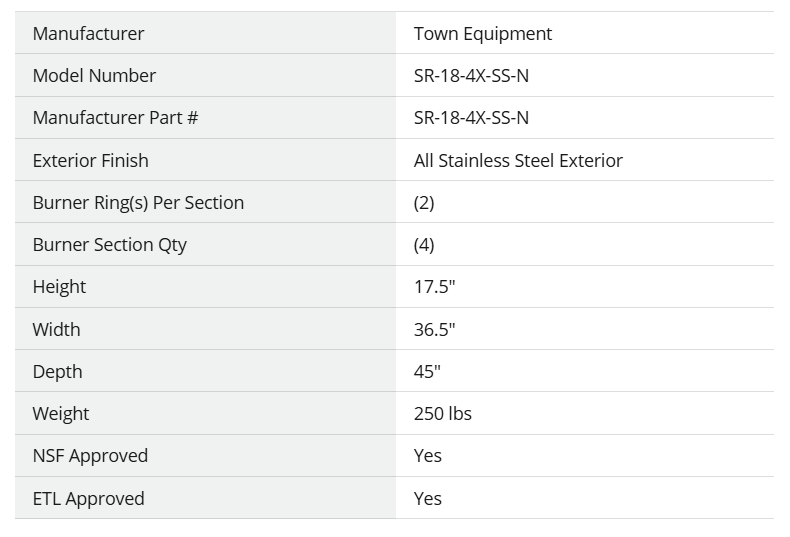Select the Town Equipment value
790x537 pixels.
pos(483,34)
